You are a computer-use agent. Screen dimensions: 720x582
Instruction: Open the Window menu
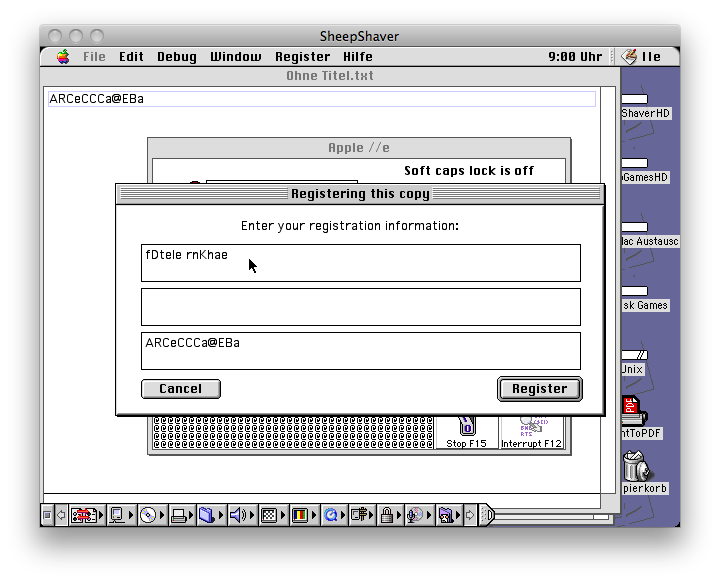pyautogui.click(x=236, y=57)
